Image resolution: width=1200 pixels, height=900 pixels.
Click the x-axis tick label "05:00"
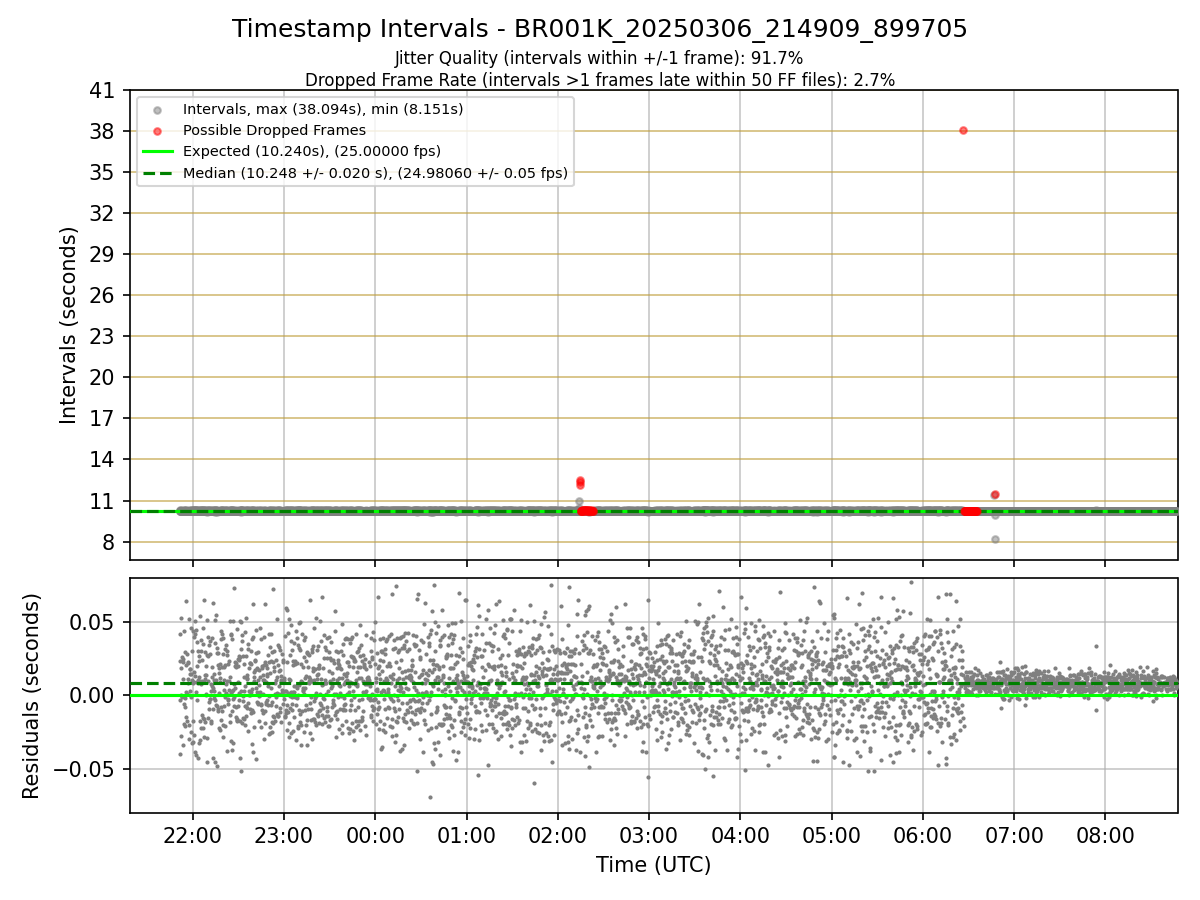point(831,836)
